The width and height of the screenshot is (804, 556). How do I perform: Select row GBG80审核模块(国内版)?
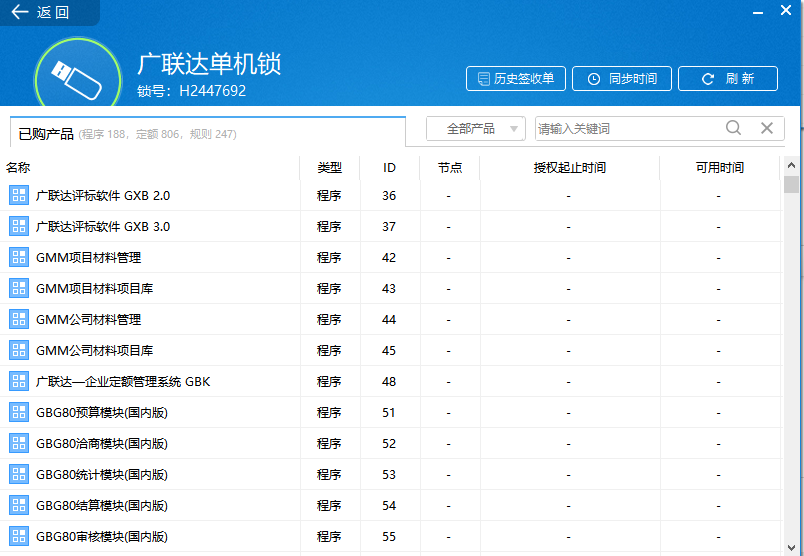pos(391,537)
